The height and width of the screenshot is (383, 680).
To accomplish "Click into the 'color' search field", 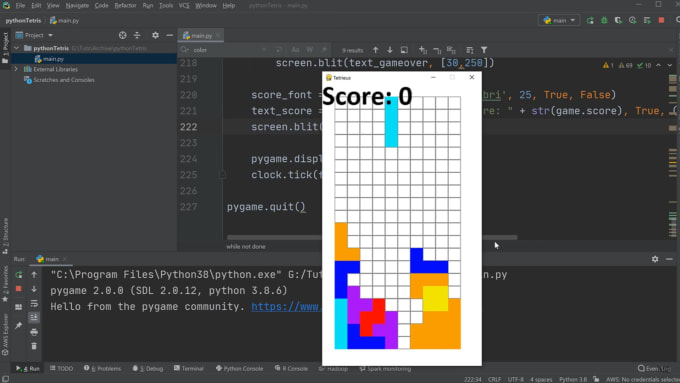I will click(x=226, y=50).
